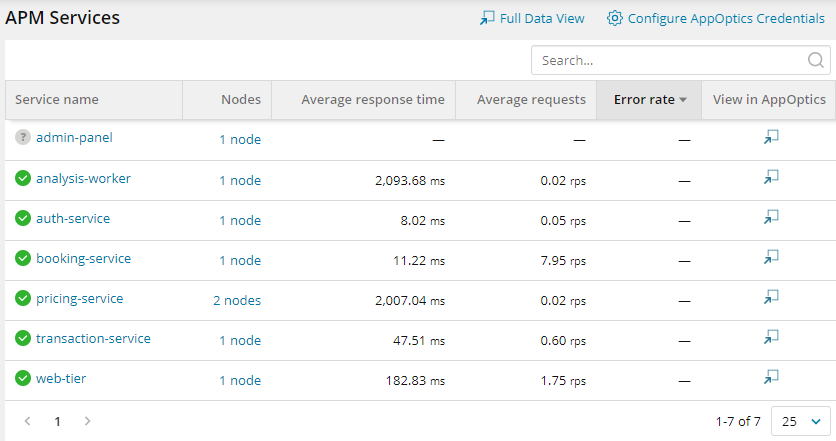The height and width of the screenshot is (441, 836).
Task: Click green status check beside pricing-service
Action: (x=22, y=298)
